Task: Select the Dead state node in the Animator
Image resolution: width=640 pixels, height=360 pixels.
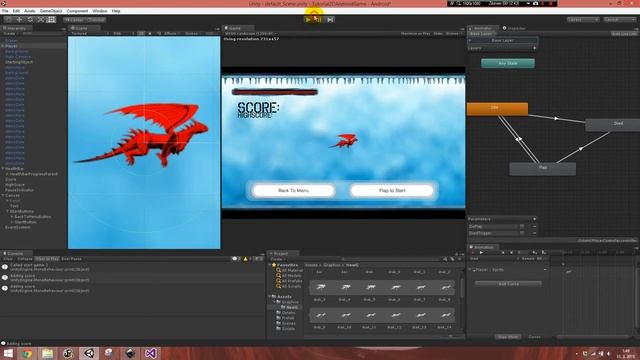Action: (x=613, y=124)
